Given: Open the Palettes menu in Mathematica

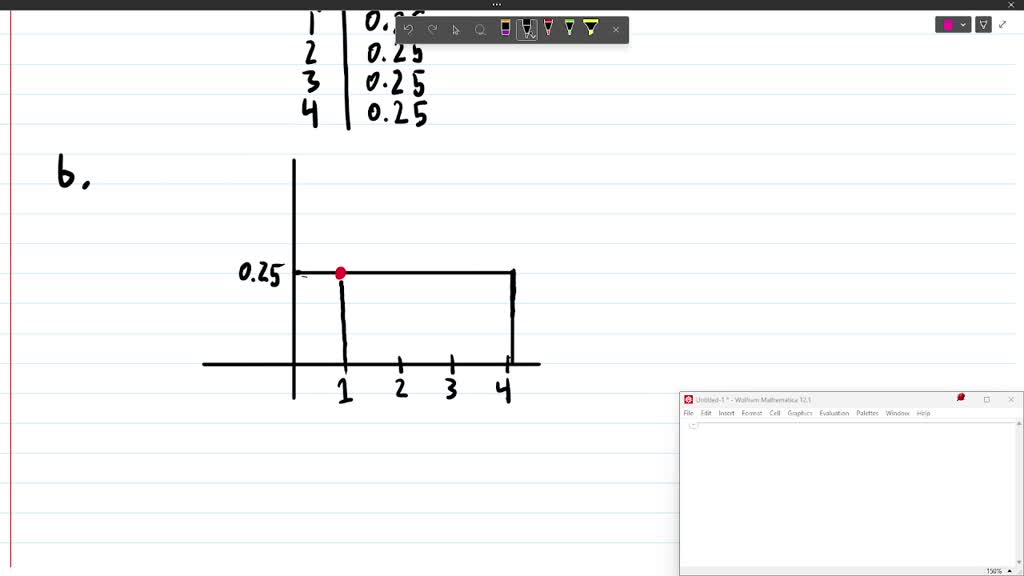Looking at the screenshot, I should click(x=867, y=413).
